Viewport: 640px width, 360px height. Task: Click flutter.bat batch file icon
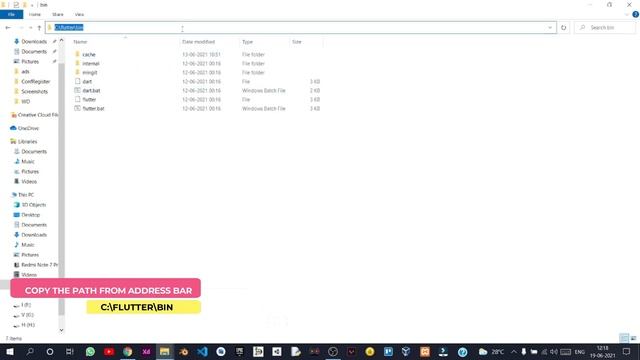point(77,108)
